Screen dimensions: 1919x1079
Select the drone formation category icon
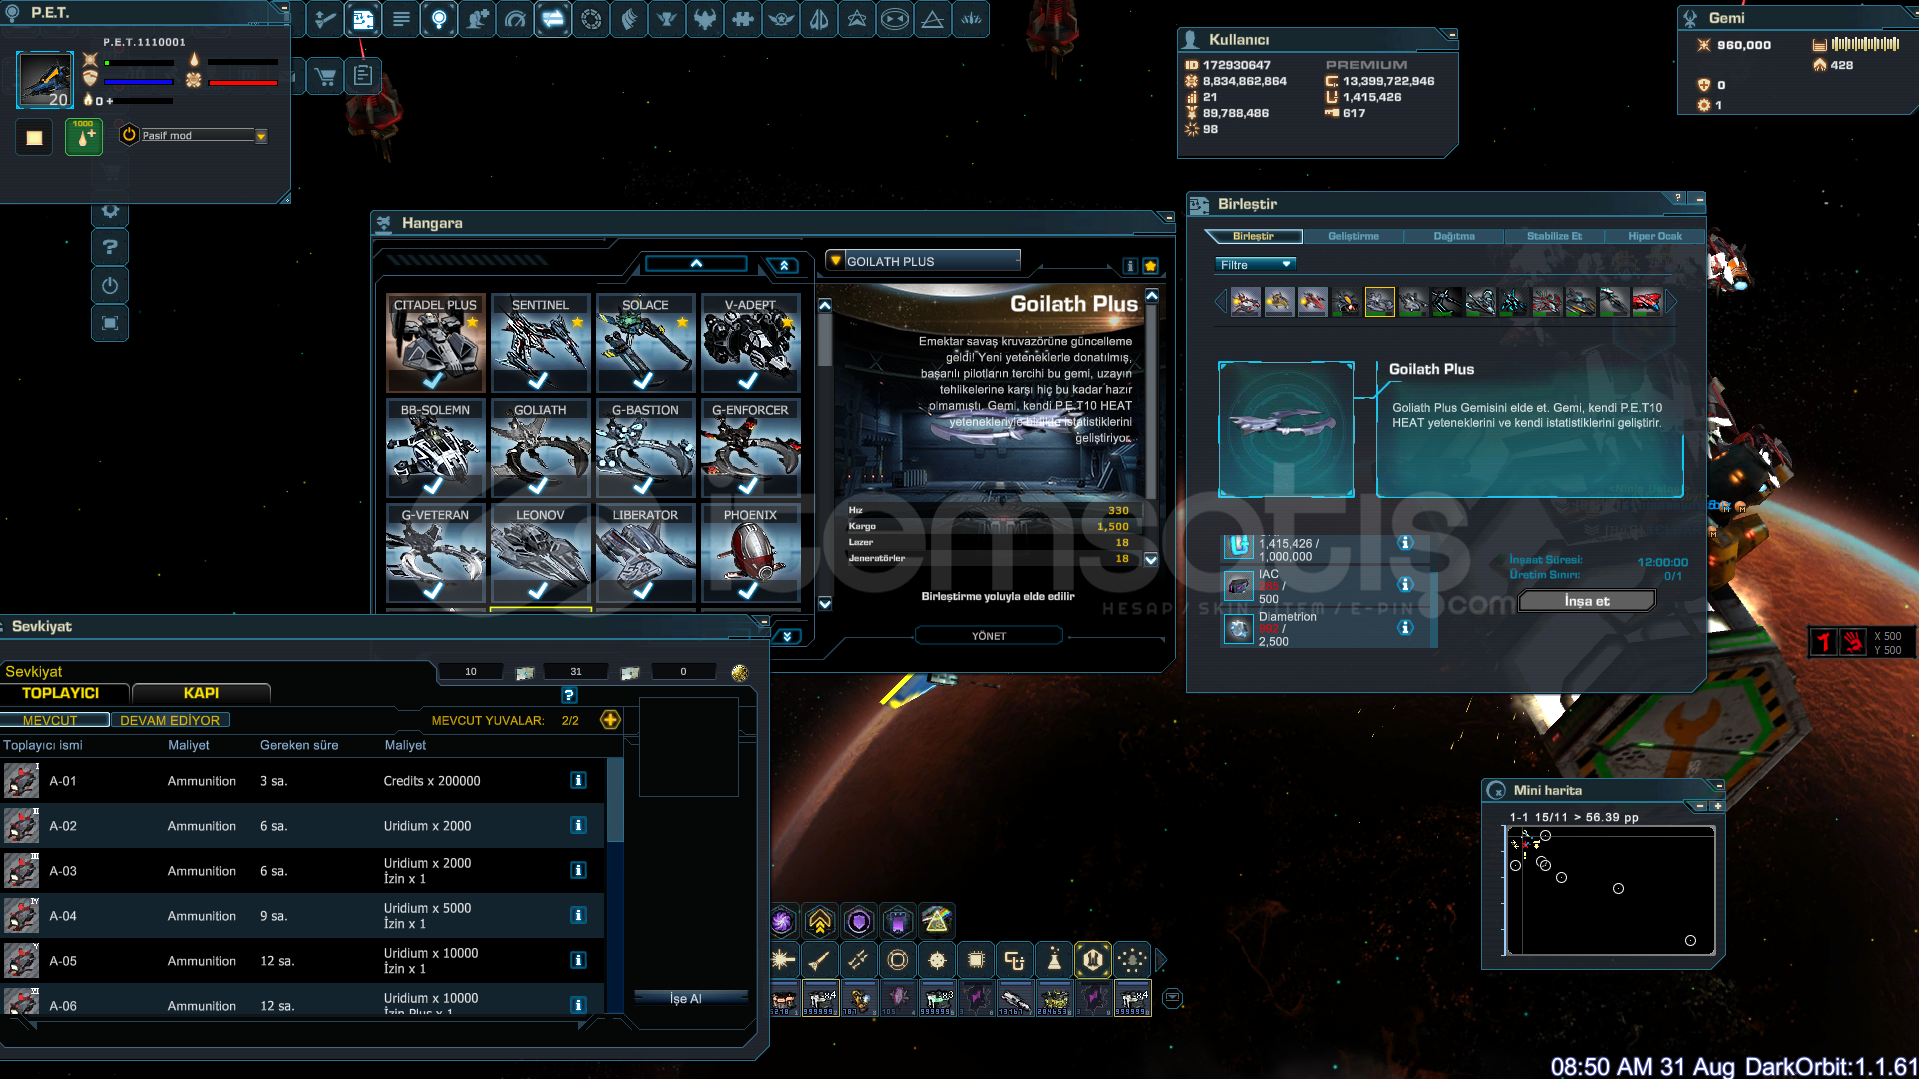click(x=1132, y=960)
